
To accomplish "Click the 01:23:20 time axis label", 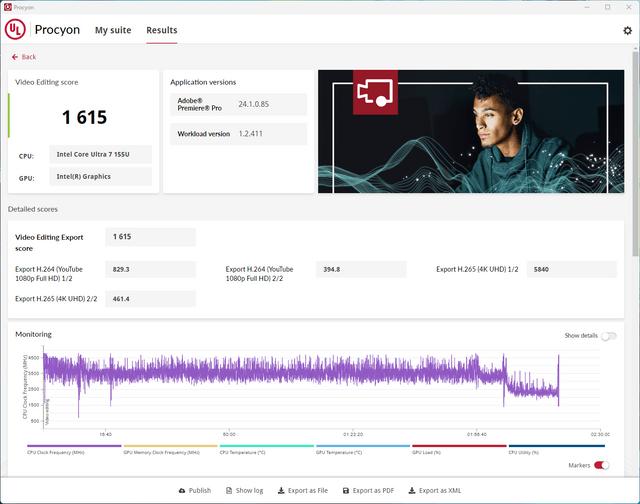I will 353,434.
